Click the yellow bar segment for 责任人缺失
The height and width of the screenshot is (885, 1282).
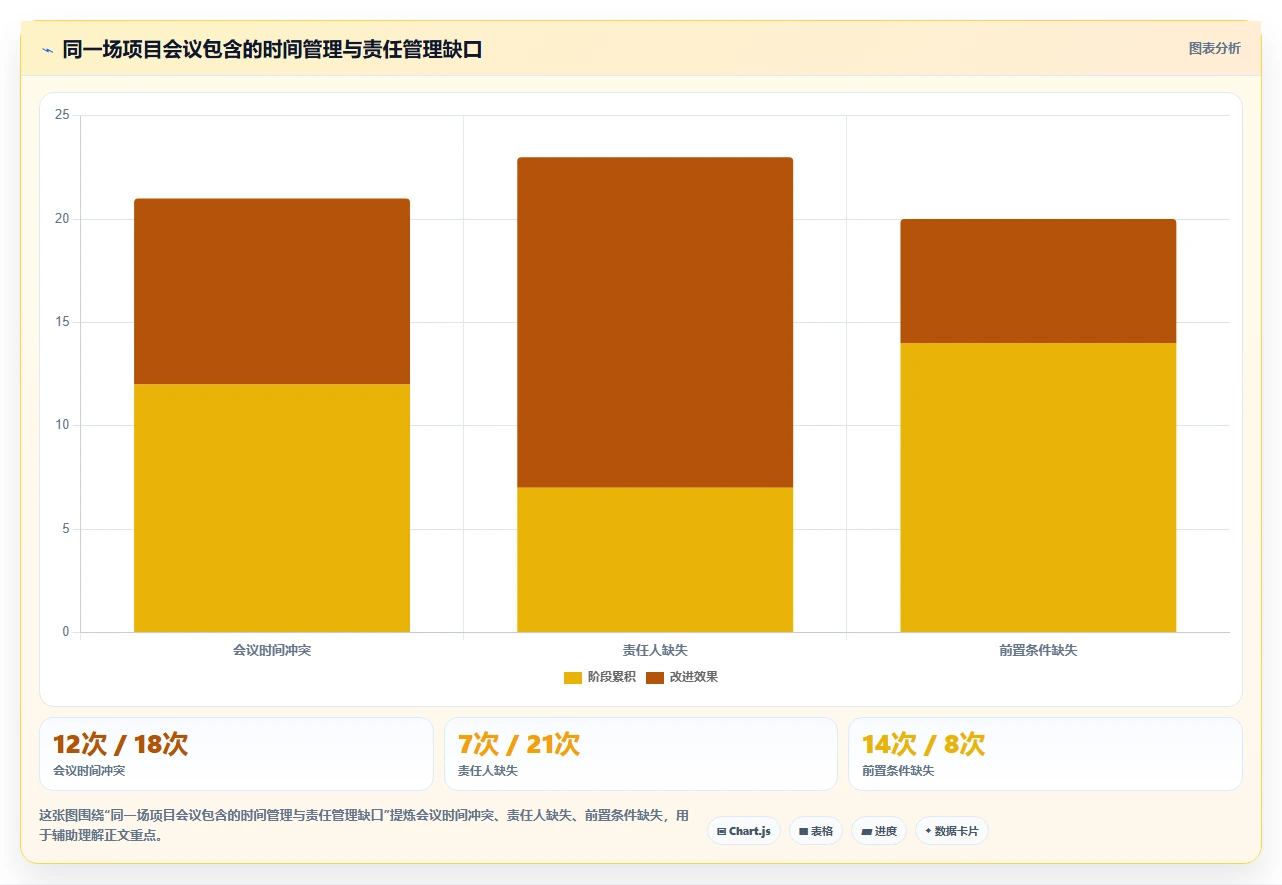pyautogui.click(x=655, y=560)
